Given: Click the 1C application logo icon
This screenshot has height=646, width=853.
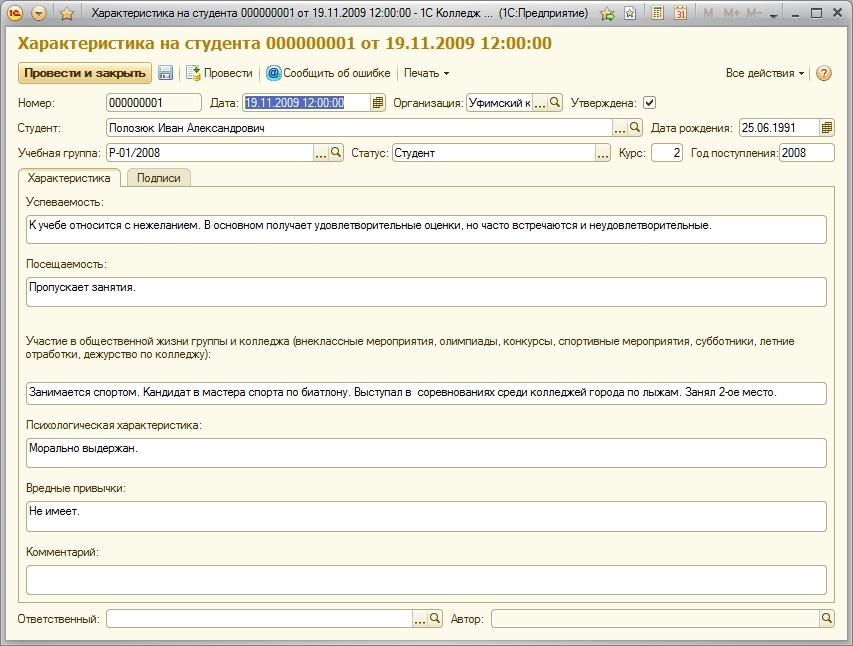Looking at the screenshot, I should point(15,13).
